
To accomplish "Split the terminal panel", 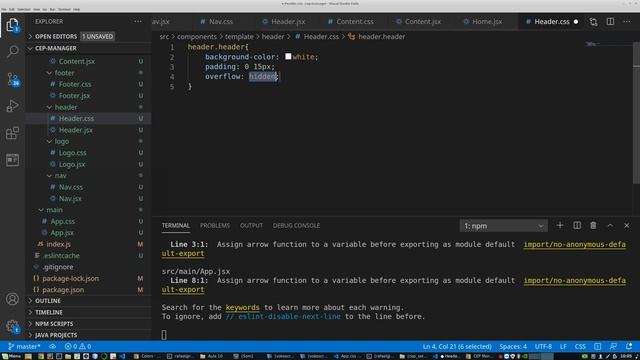I will (x=577, y=225).
